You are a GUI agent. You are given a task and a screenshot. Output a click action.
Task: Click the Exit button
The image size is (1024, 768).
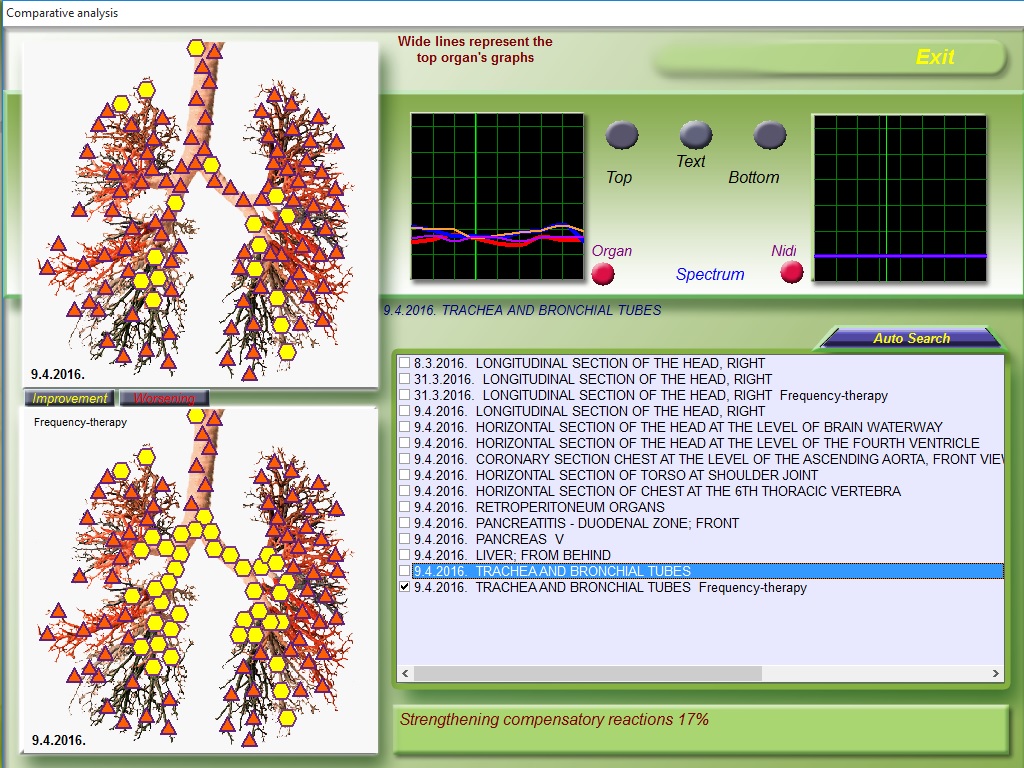(934, 58)
